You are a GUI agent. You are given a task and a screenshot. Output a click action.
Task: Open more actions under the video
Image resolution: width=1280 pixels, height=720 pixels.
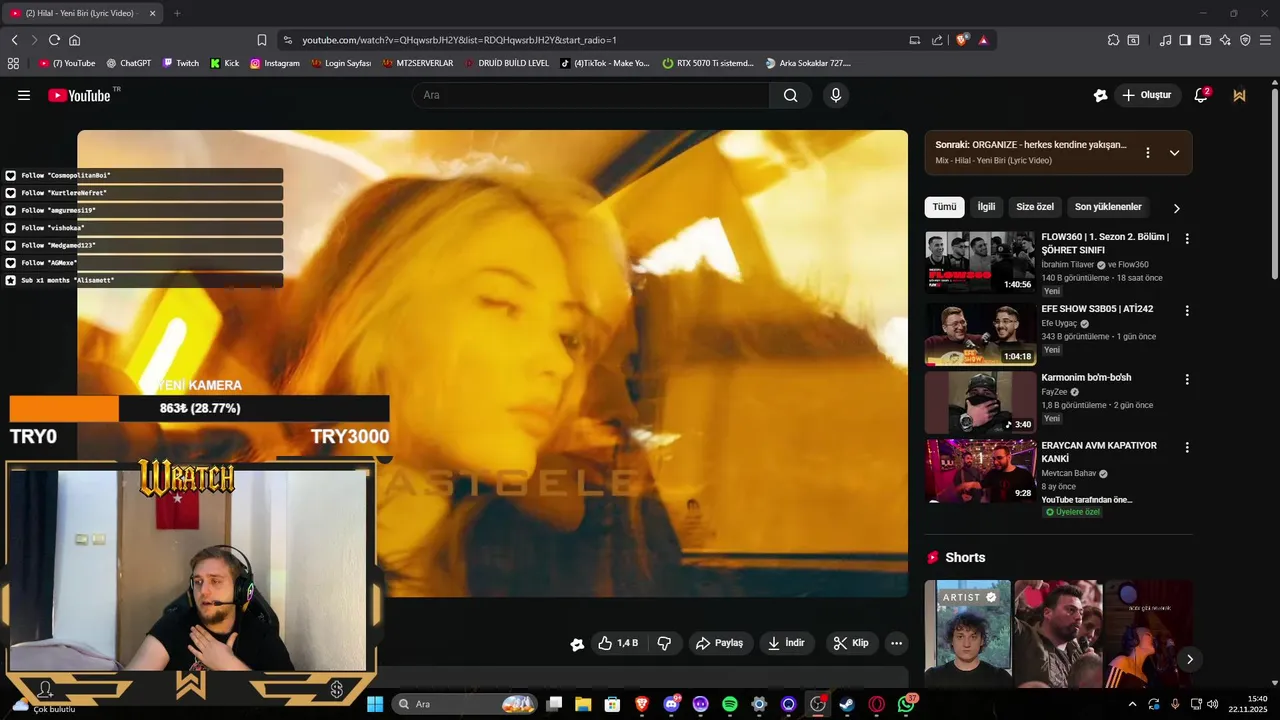pyautogui.click(x=897, y=643)
